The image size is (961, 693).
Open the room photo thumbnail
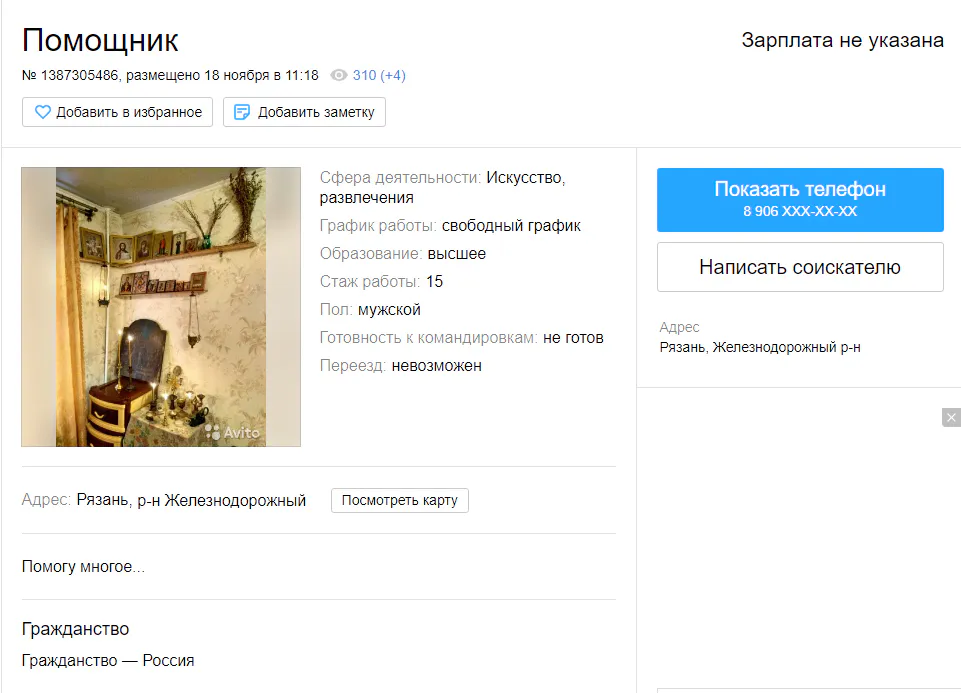pos(161,307)
